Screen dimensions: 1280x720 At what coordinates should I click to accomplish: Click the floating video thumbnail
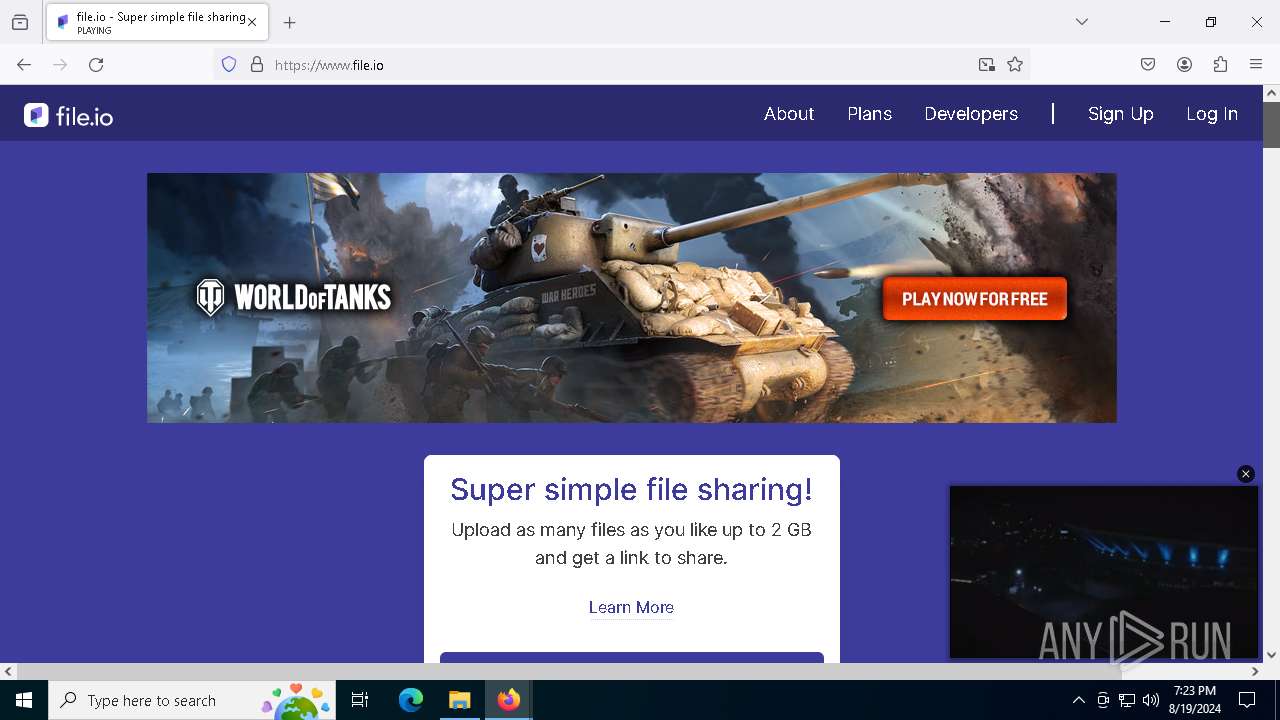point(1103,572)
